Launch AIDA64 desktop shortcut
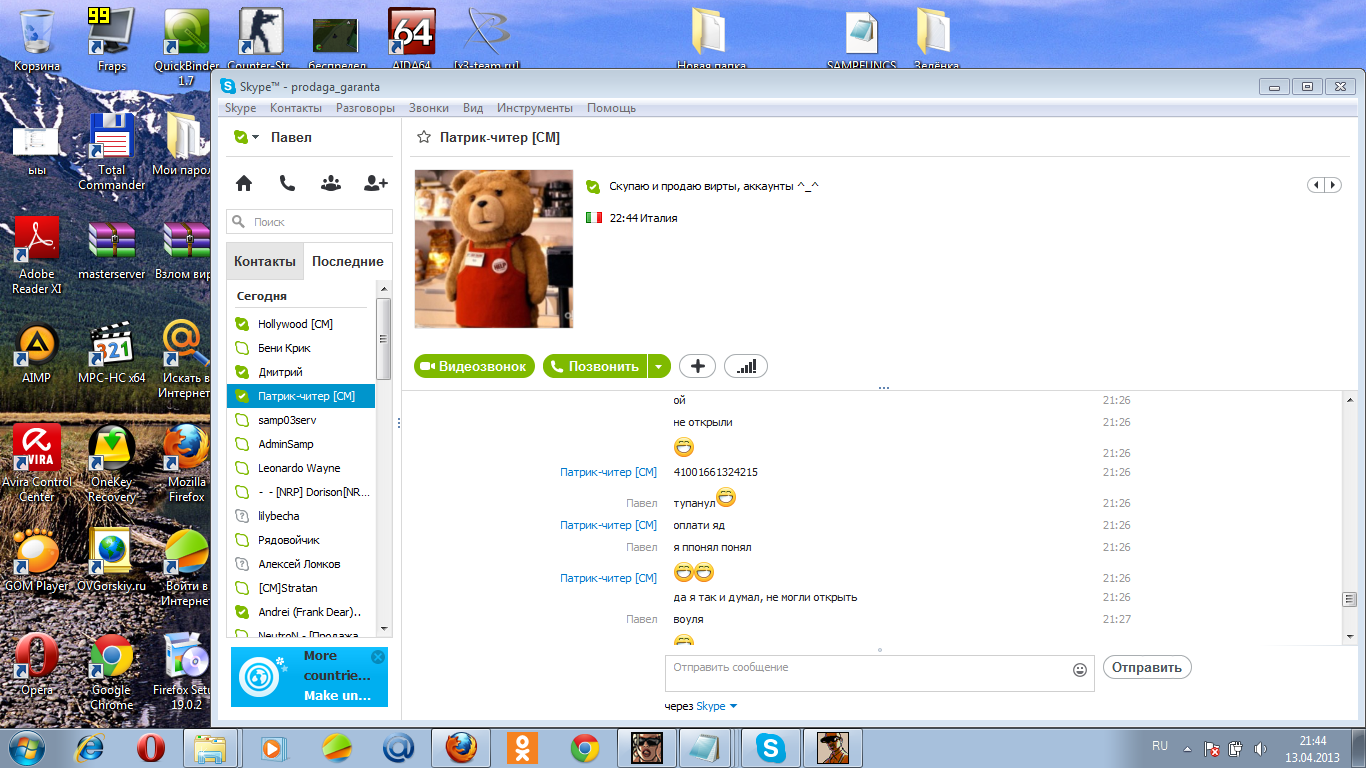 click(411, 40)
